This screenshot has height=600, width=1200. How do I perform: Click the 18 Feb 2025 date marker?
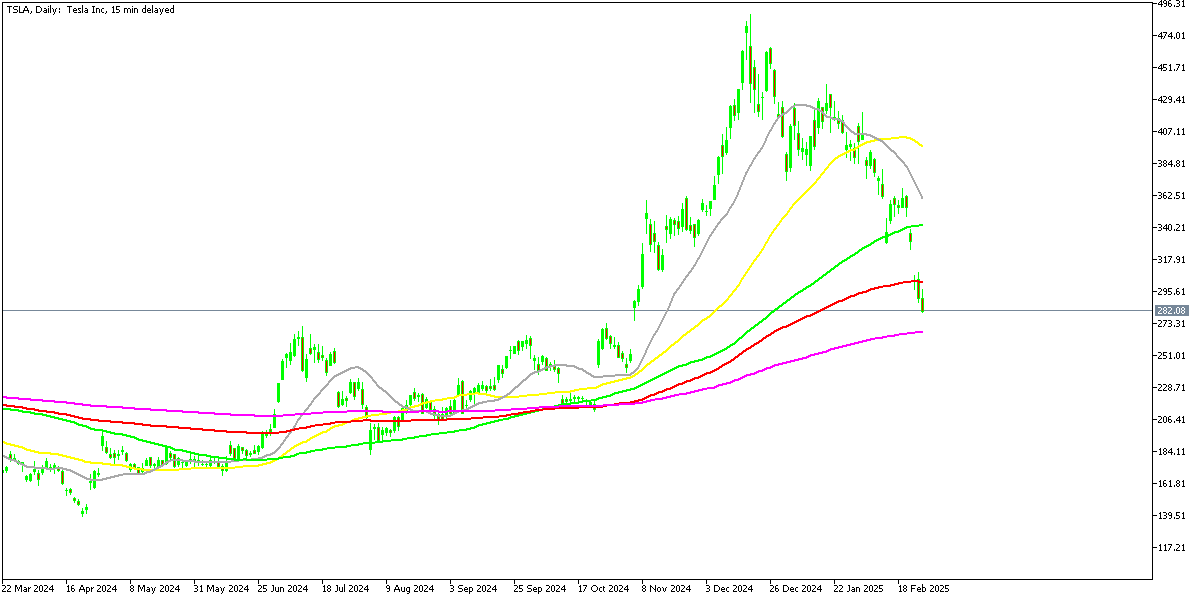923,589
